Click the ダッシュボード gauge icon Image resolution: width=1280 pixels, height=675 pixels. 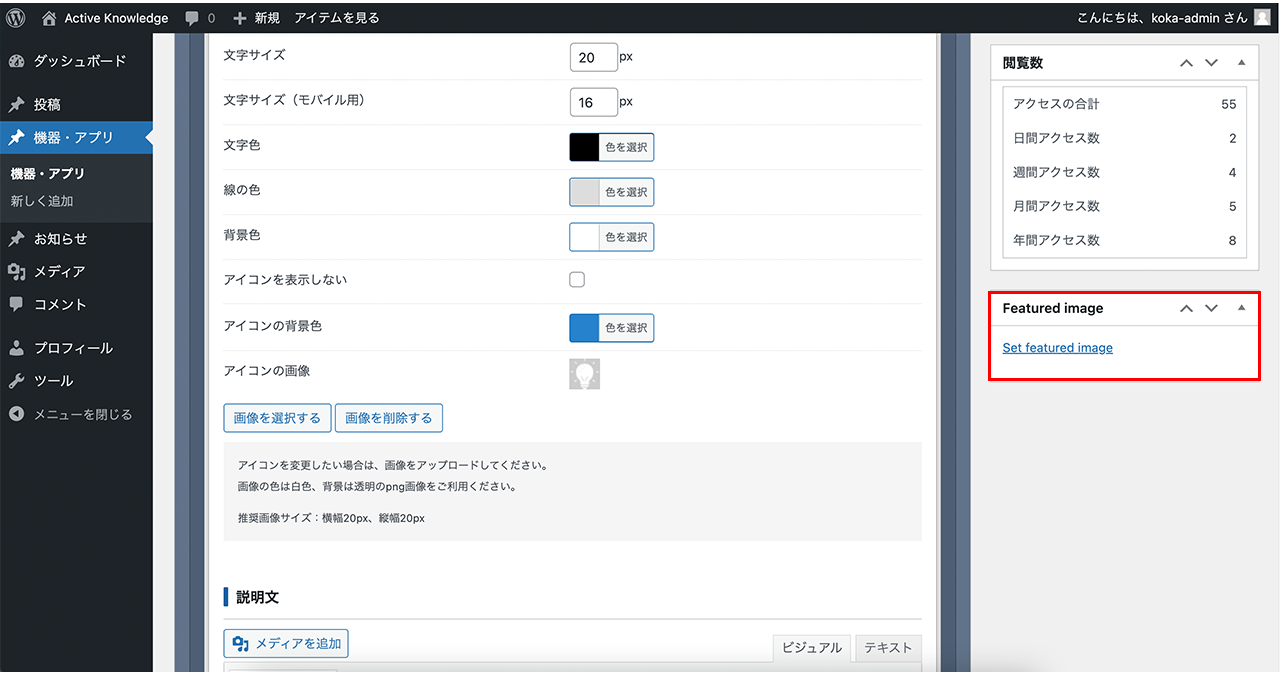[16, 61]
